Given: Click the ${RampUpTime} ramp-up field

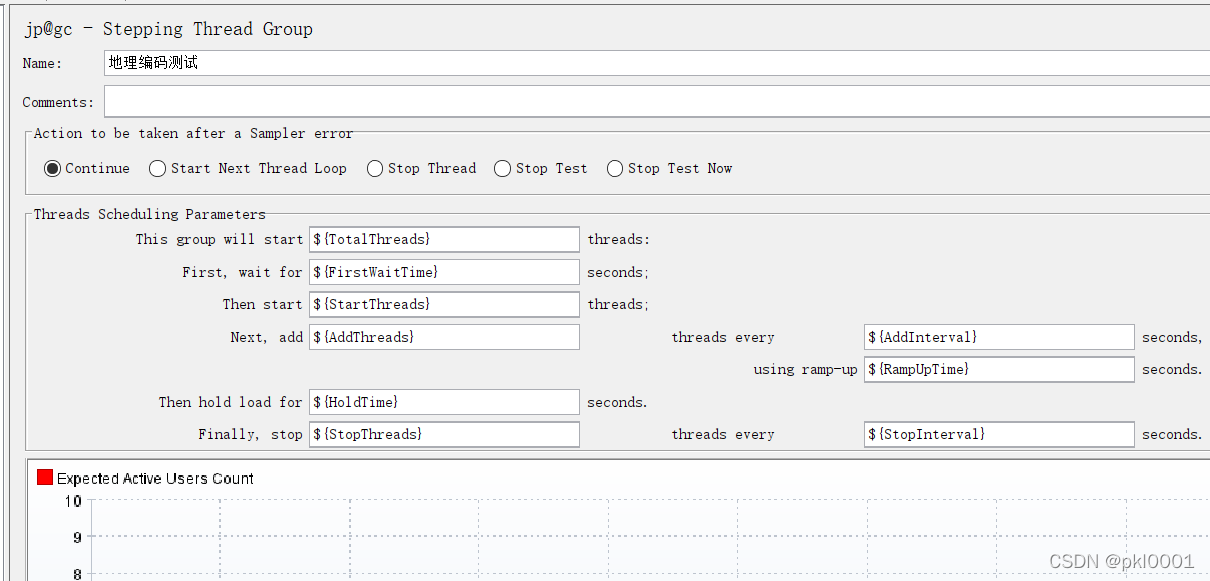Looking at the screenshot, I should tap(999, 369).
